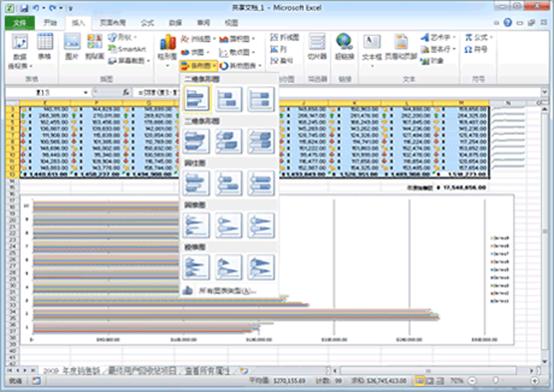
Task: Click the Header and Footer icon
Action: pos(401,47)
